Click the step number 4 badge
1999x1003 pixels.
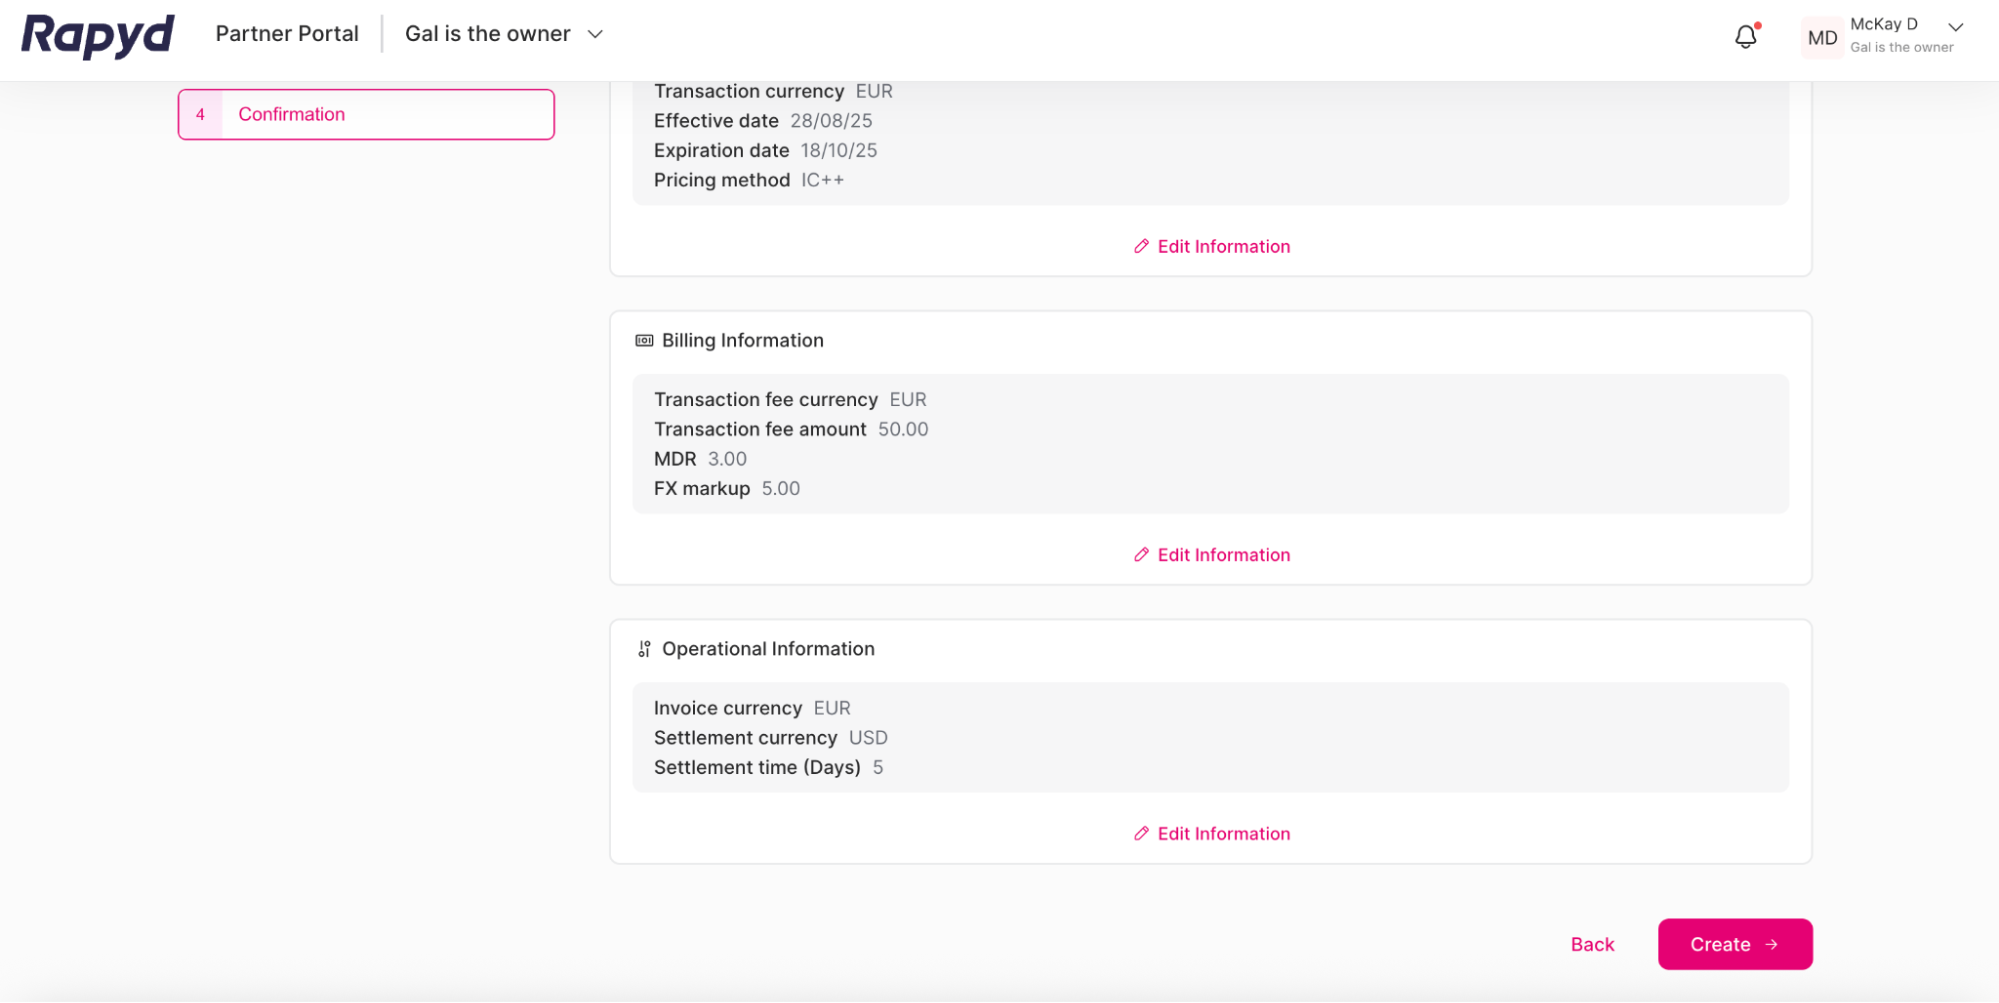click(x=200, y=114)
